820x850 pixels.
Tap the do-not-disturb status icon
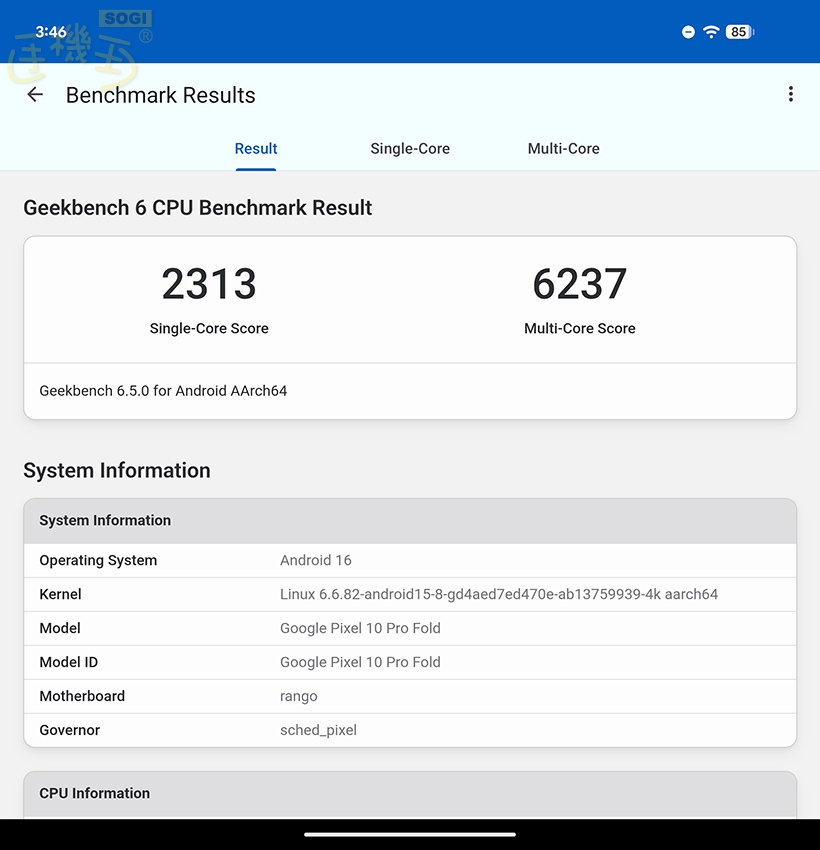point(688,32)
